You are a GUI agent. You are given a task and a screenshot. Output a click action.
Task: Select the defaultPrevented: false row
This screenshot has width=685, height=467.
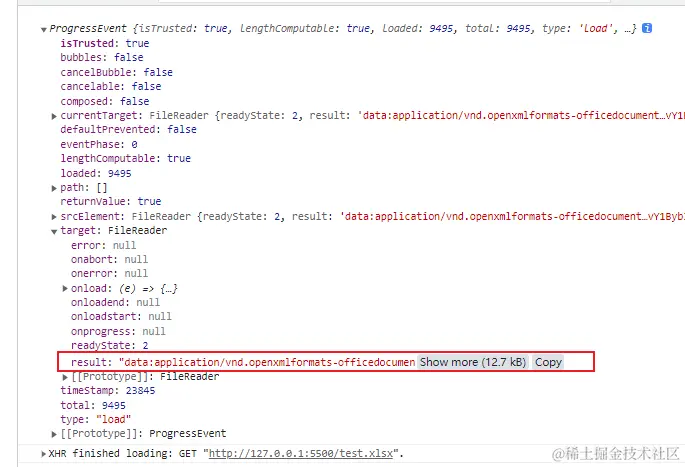(128, 130)
